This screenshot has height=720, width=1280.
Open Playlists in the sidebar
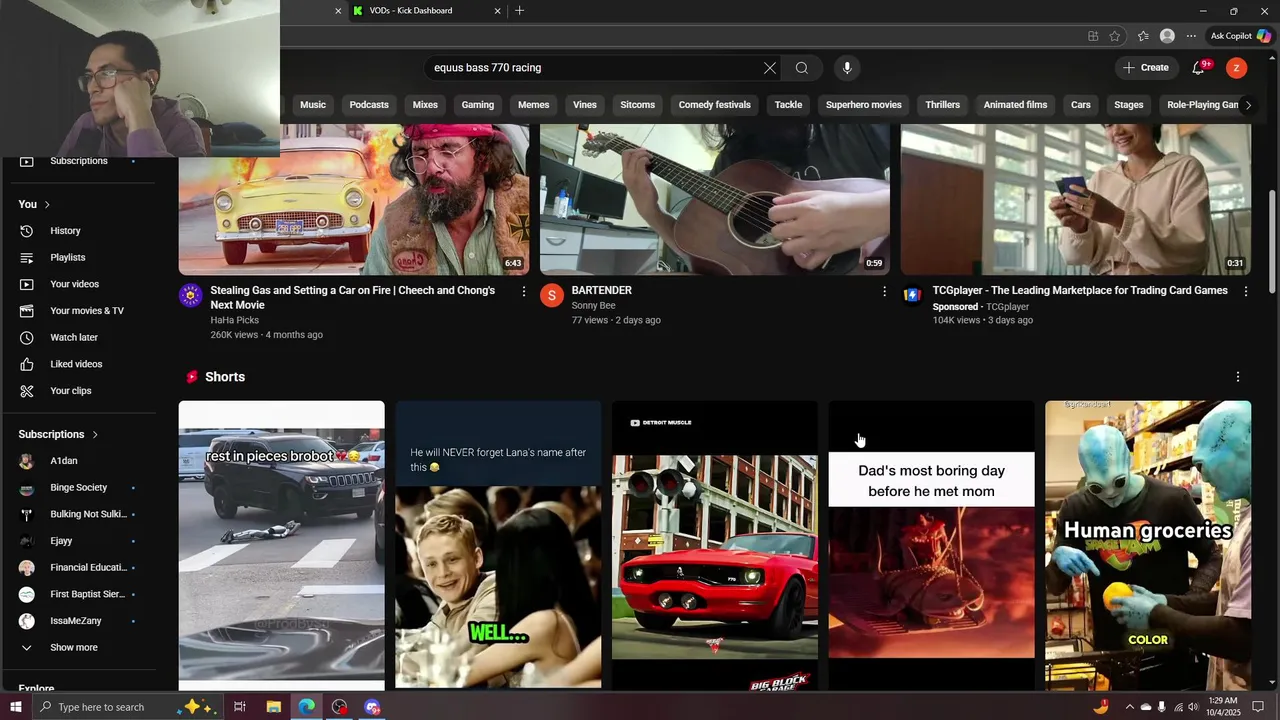78,258
